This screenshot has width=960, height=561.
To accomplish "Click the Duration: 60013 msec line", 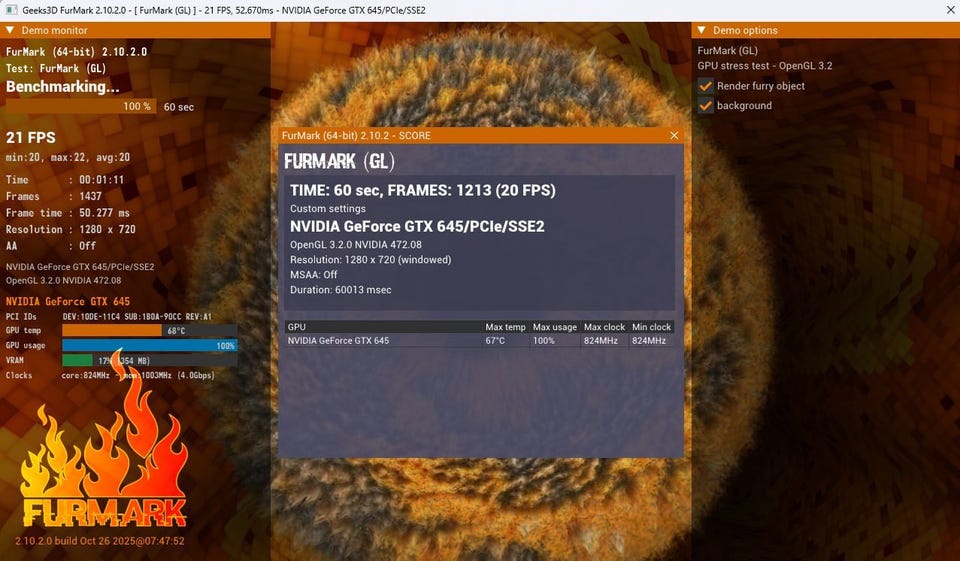I will [x=340, y=290].
